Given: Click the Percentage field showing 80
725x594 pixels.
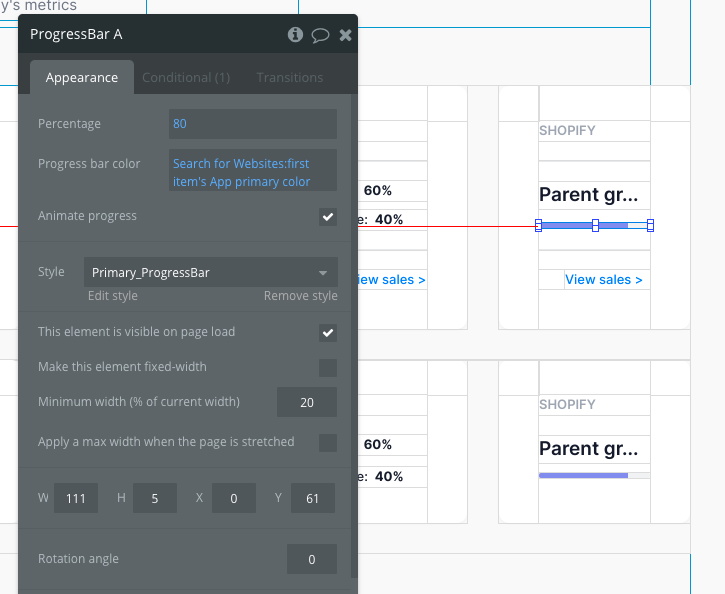Looking at the screenshot, I should [253, 124].
